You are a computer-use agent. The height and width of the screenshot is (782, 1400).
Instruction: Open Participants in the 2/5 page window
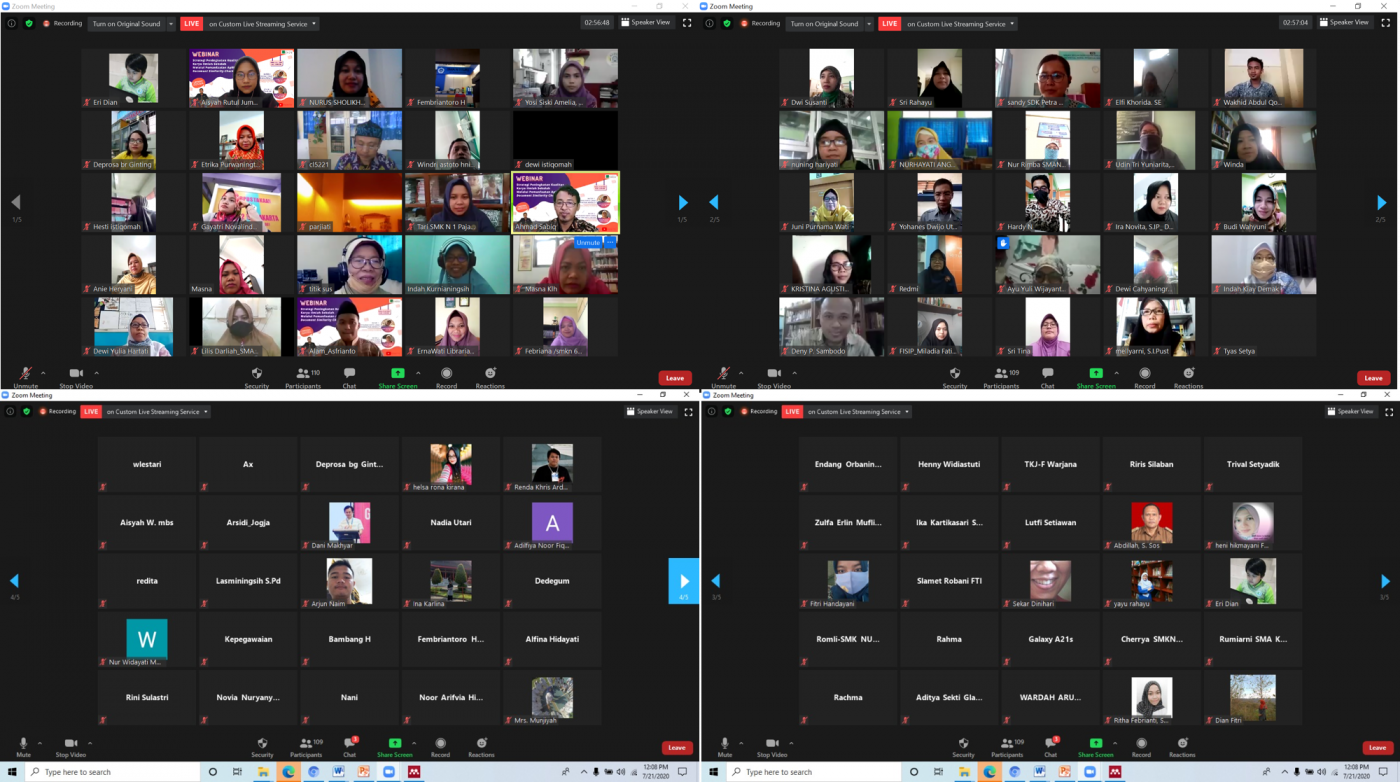1001,377
